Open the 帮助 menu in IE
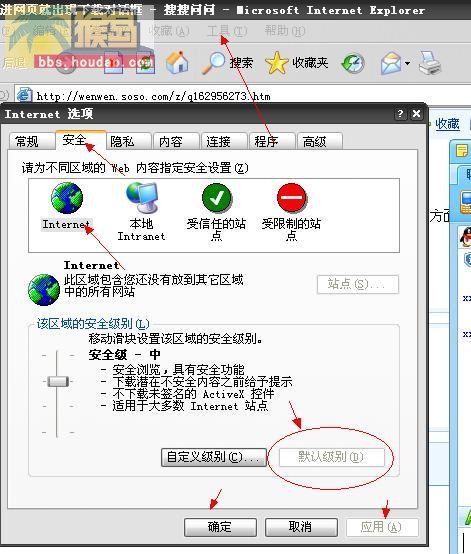 pos(285,31)
